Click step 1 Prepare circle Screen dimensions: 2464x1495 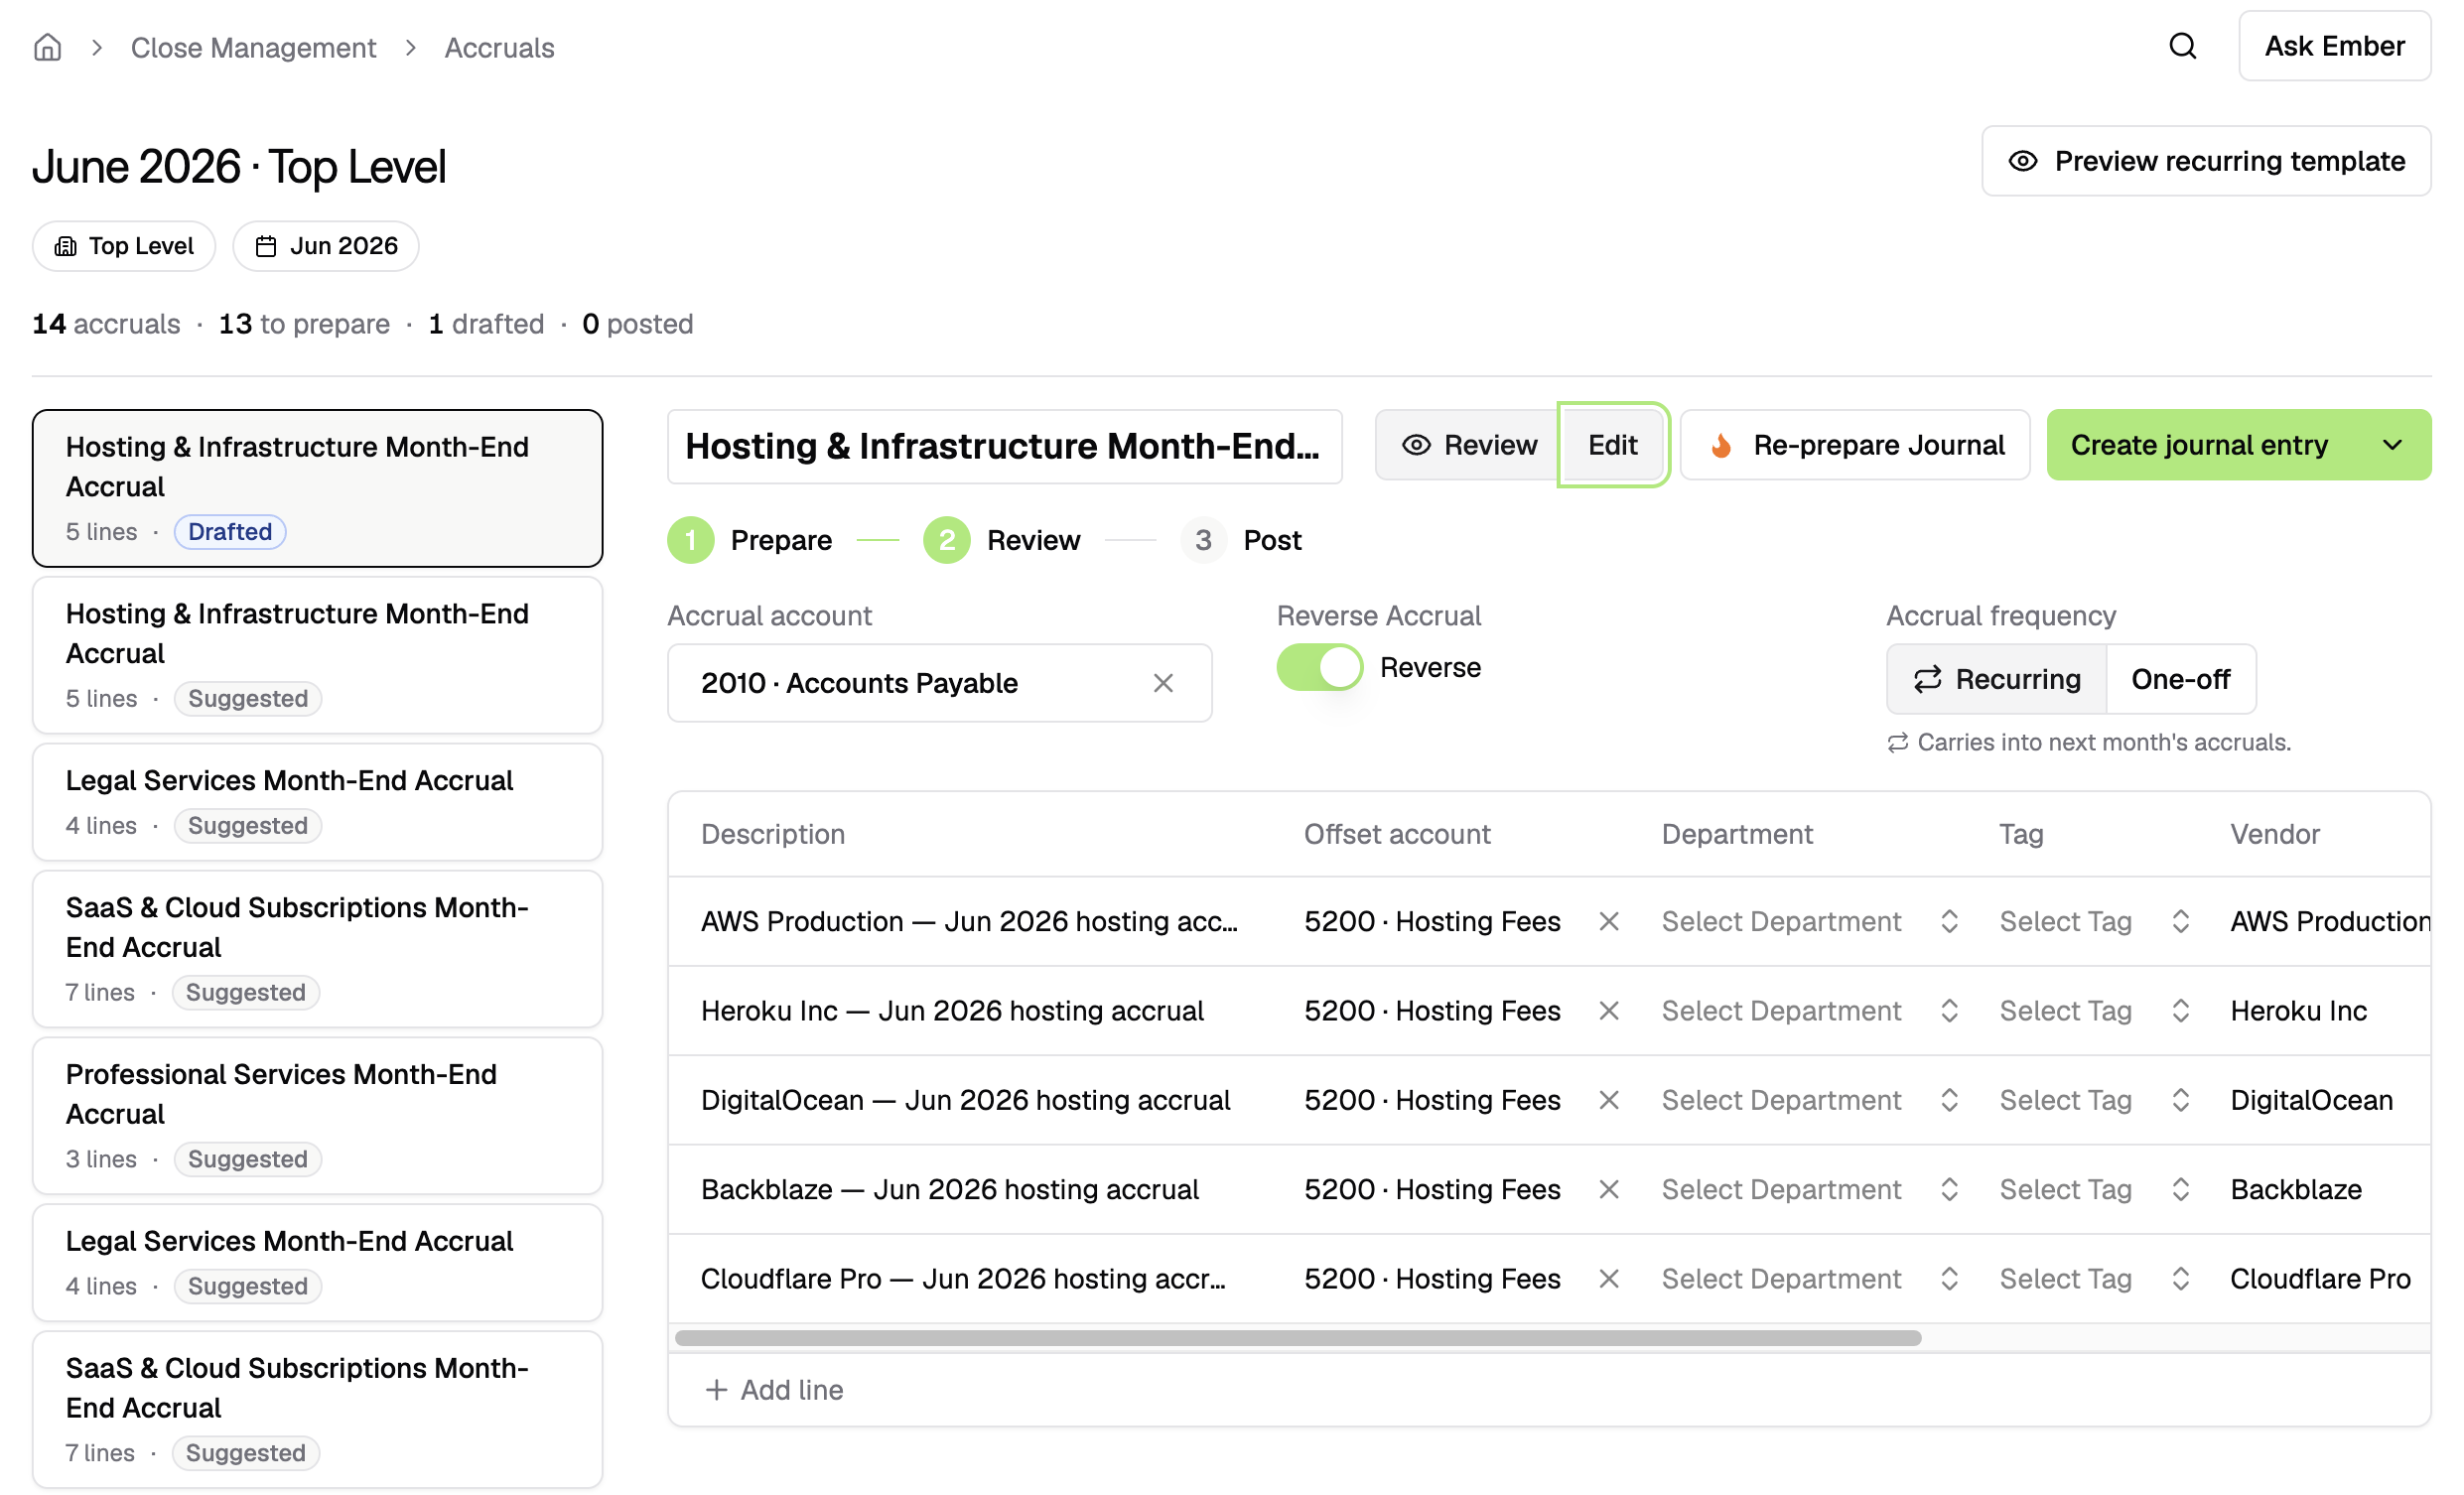click(x=690, y=540)
